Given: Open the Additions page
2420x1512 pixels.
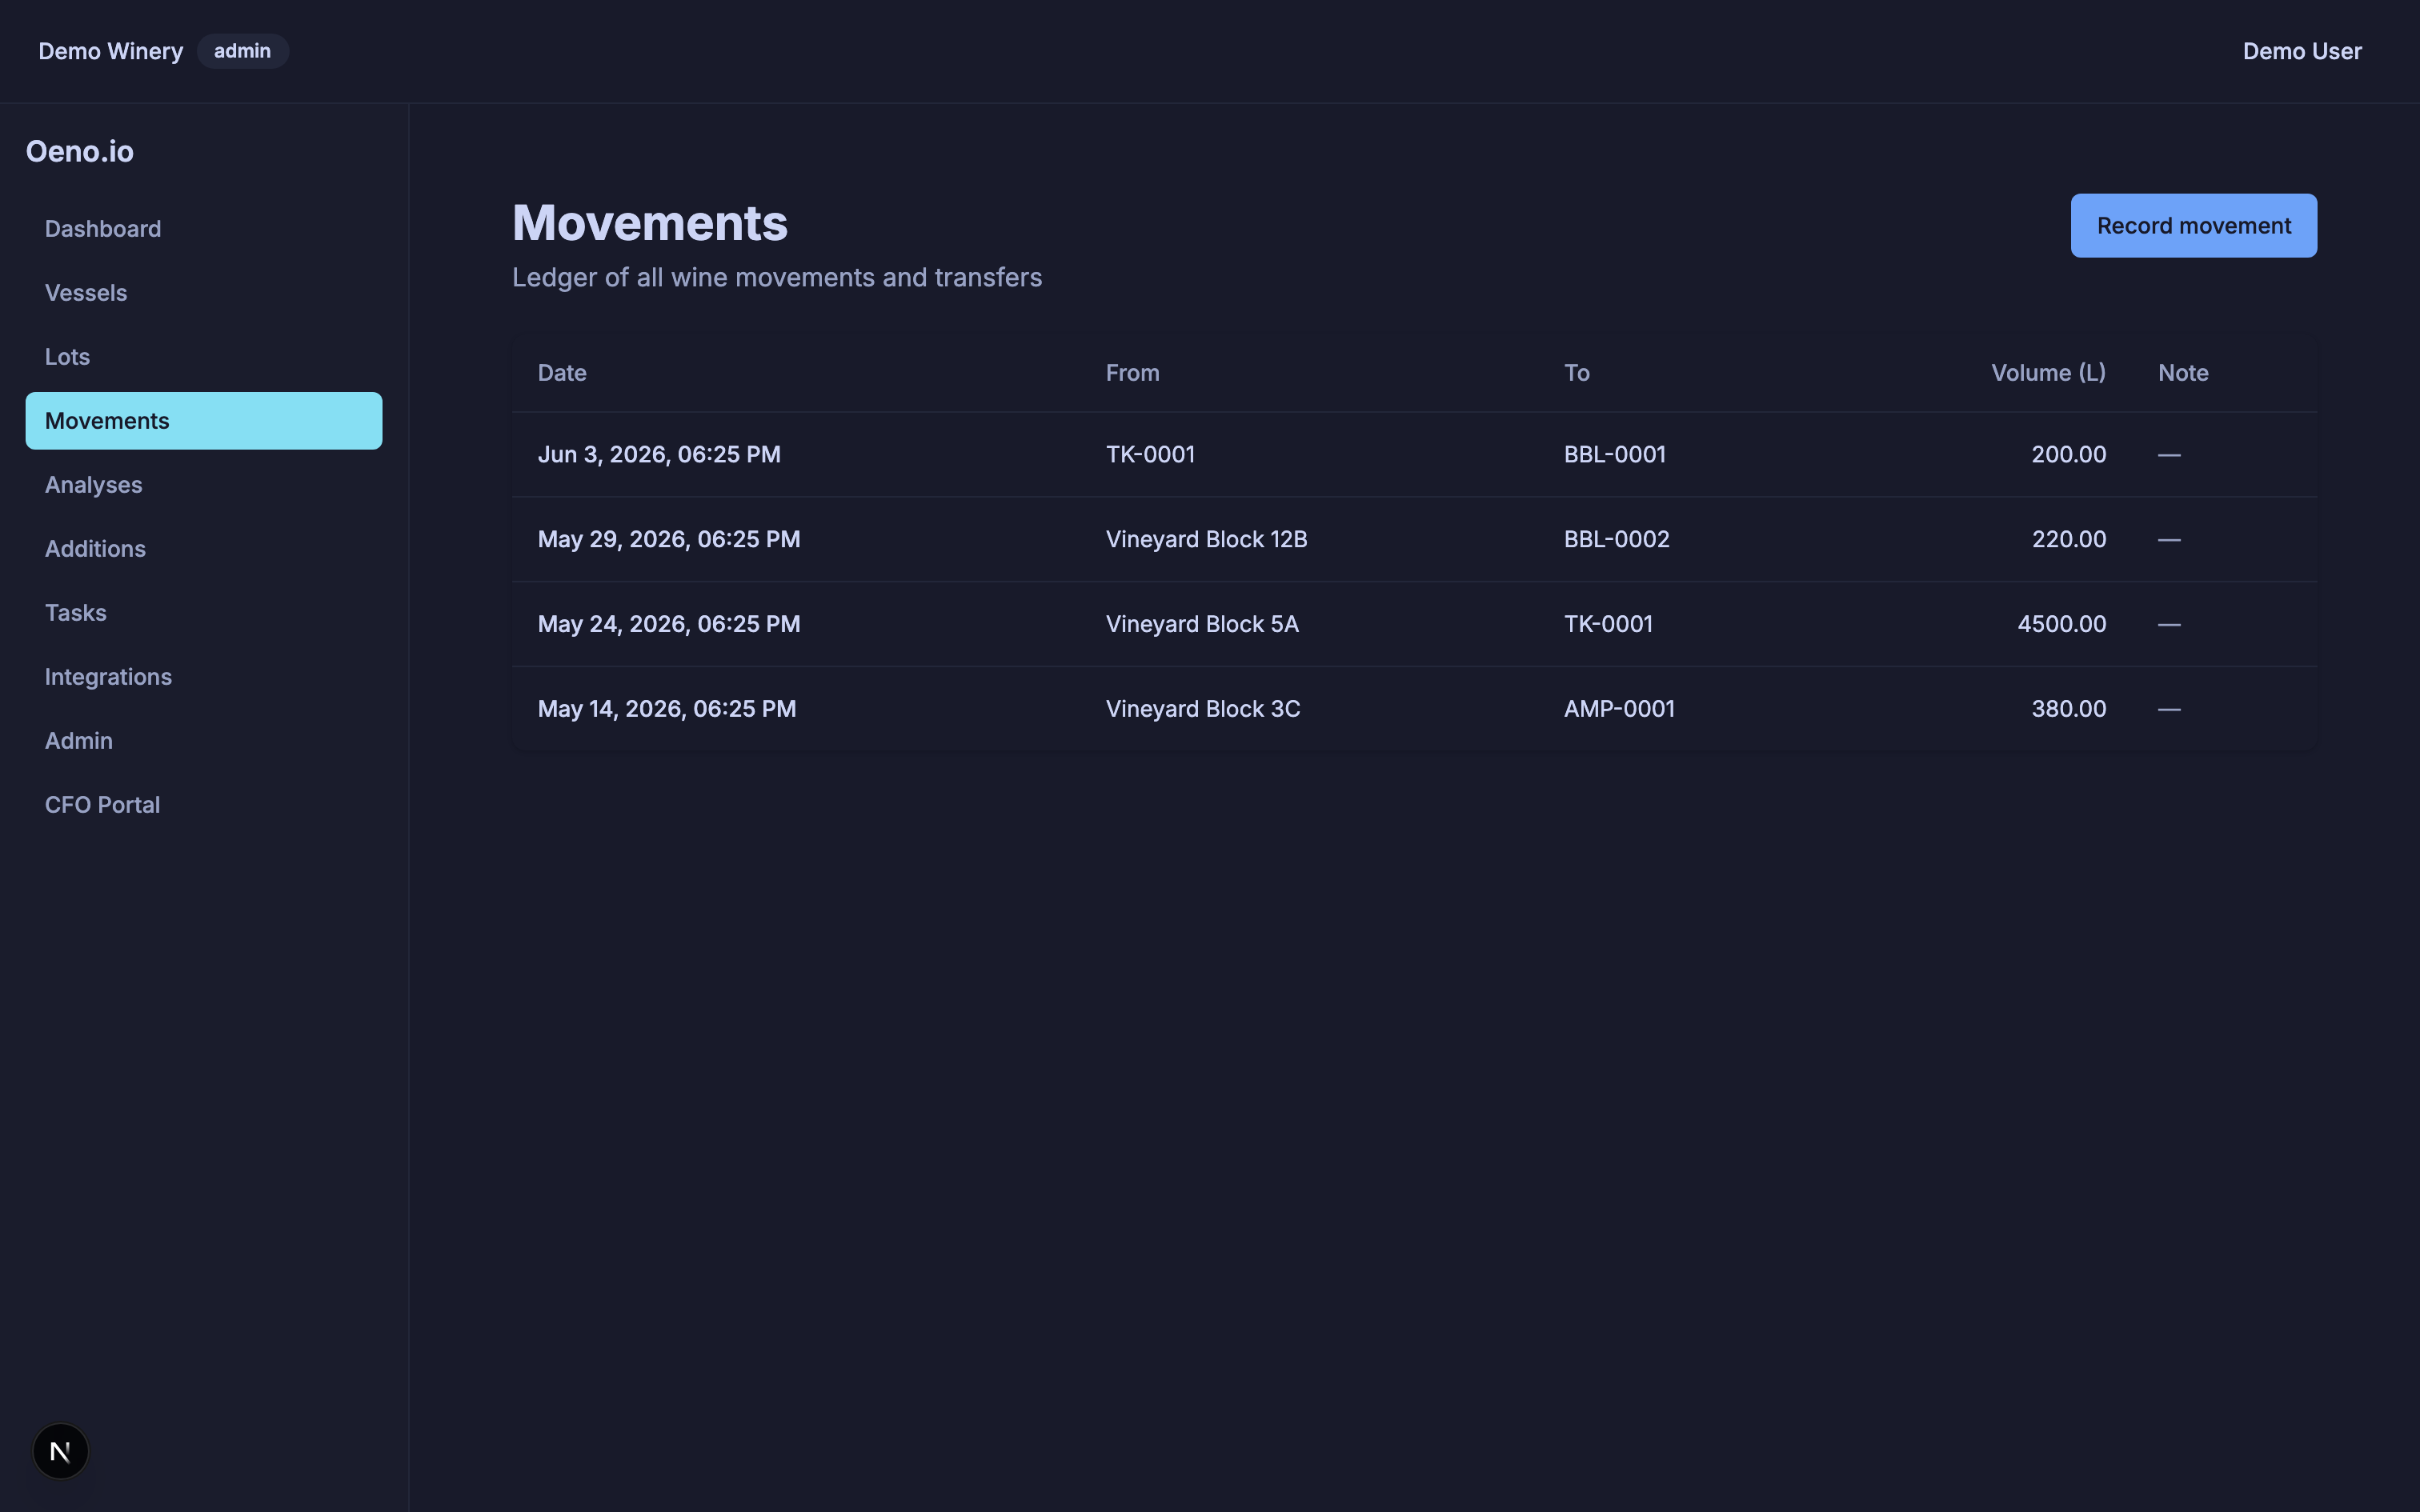Looking at the screenshot, I should pos(203,549).
